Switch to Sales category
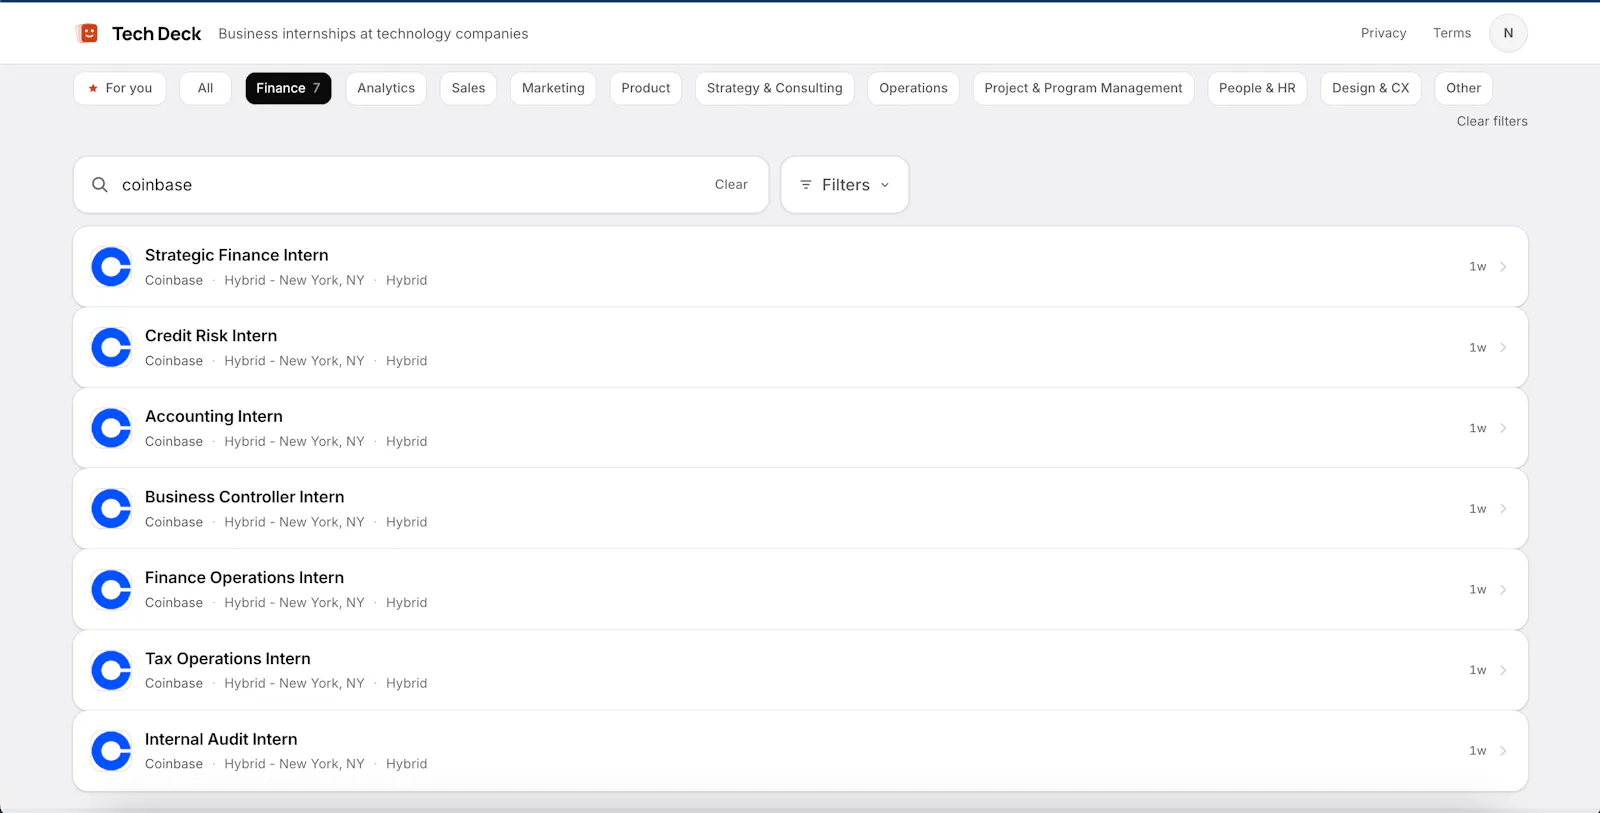 468,88
